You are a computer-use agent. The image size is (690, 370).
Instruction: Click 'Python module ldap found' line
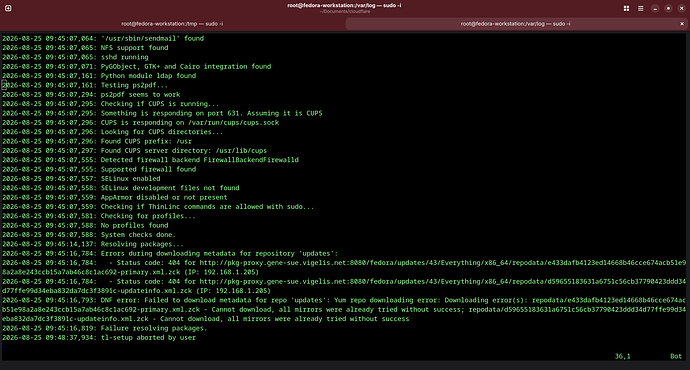pos(99,76)
